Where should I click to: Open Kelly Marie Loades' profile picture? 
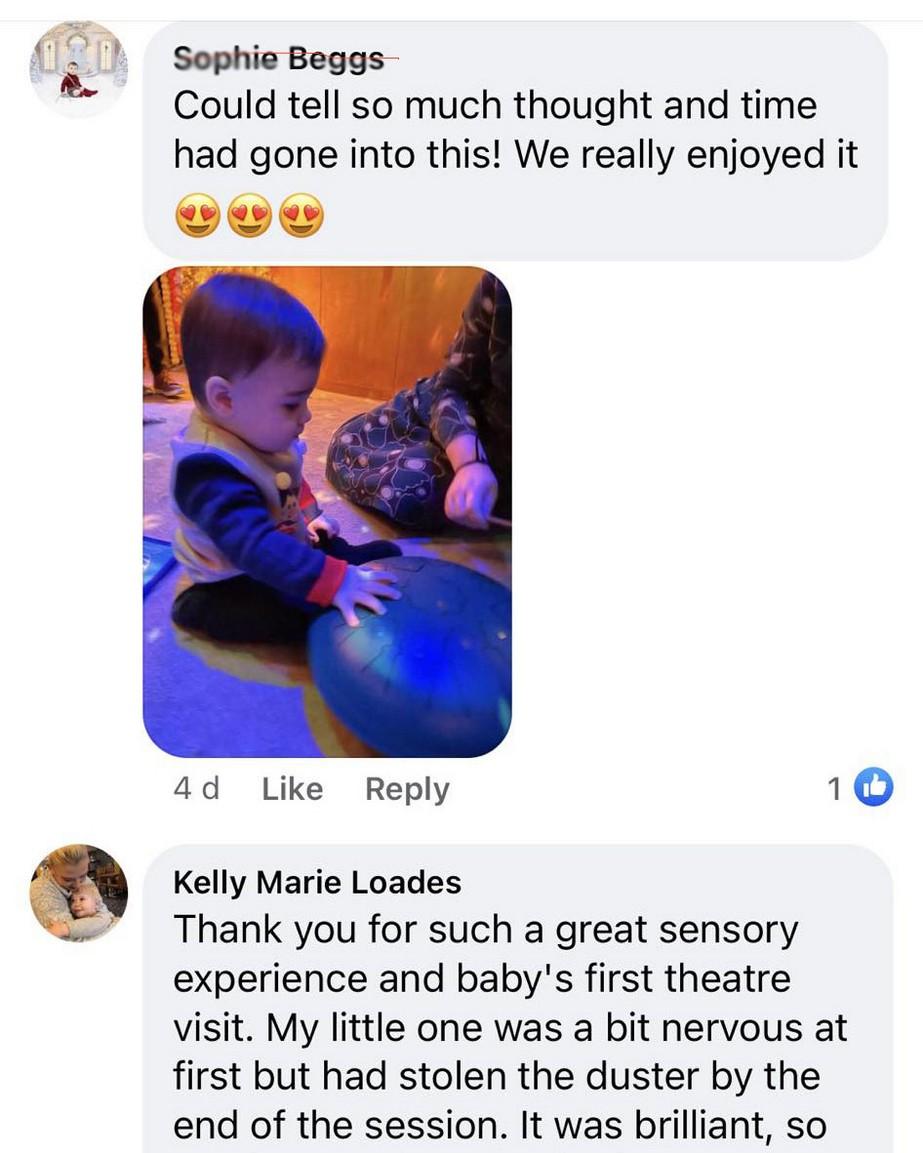coord(79,893)
